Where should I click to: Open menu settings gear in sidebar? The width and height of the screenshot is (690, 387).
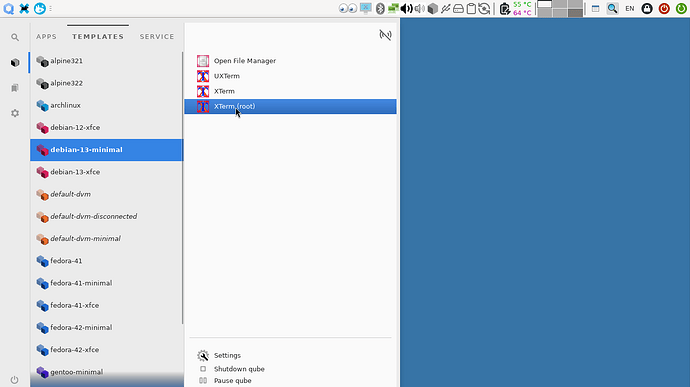[15, 113]
